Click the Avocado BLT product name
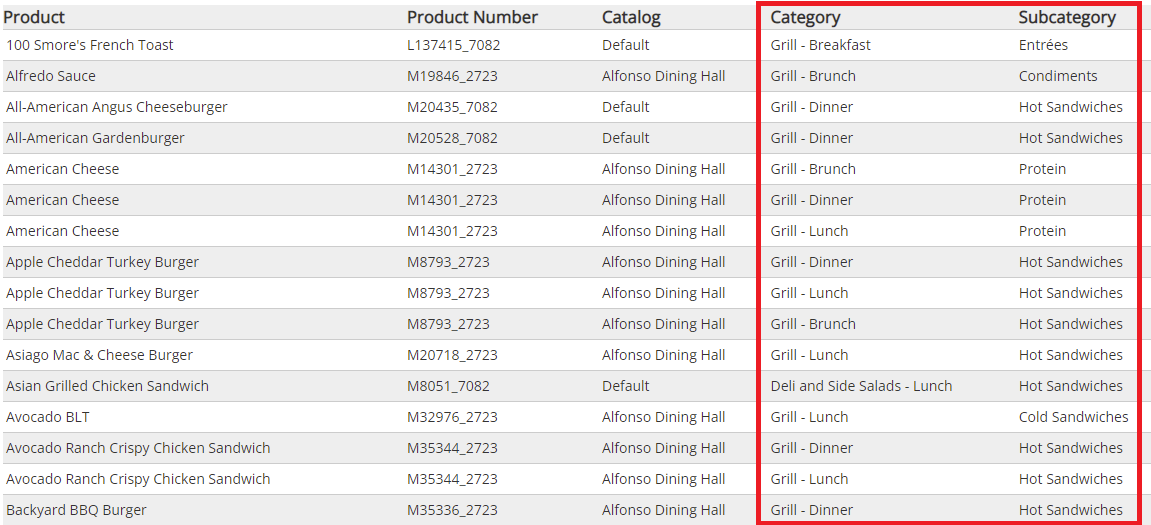Viewport: 1151px width, 525px height. pos(47,416)
